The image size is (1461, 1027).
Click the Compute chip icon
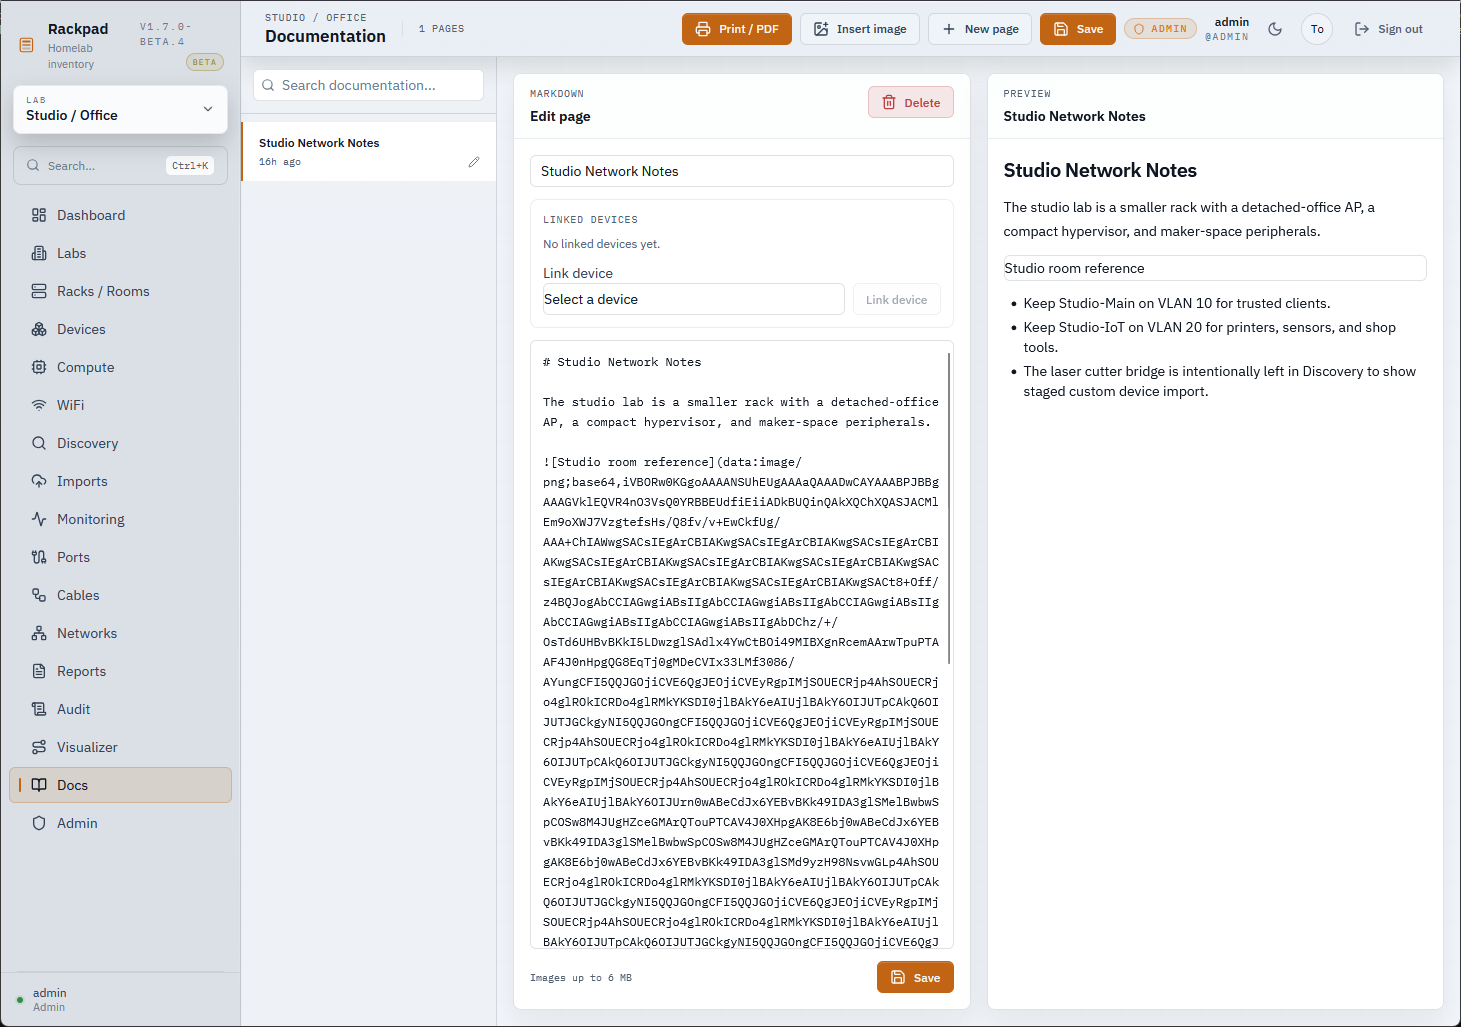39,367
